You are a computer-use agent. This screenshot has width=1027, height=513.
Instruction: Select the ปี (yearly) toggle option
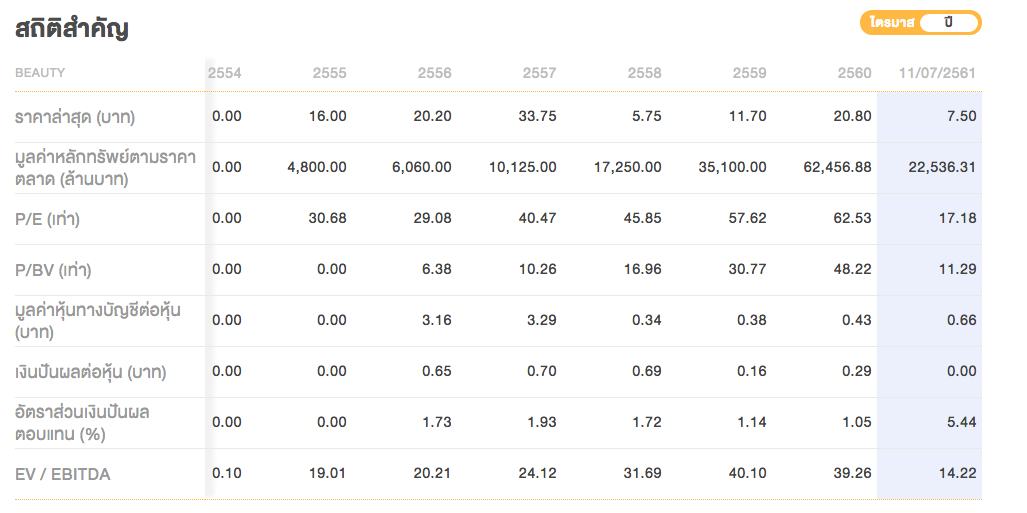(x=947, y=23)
